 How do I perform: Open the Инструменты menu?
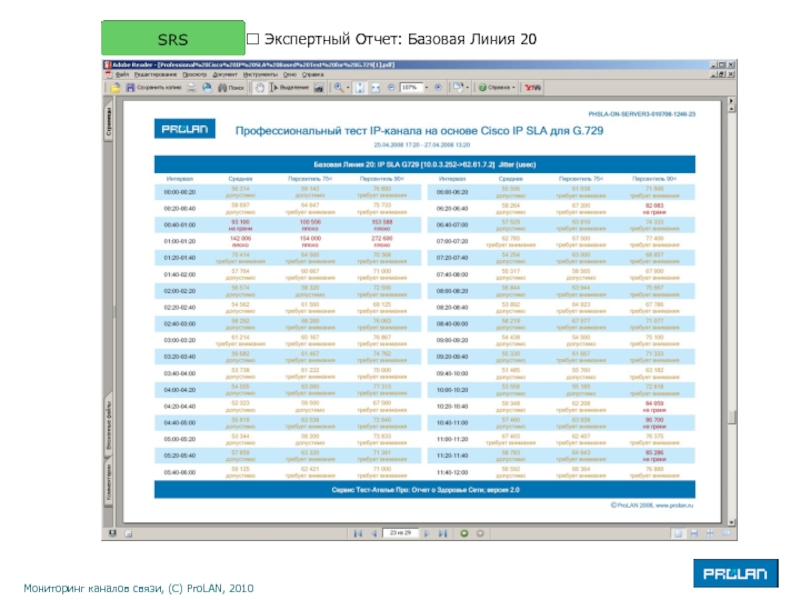(x=260, y=74)
